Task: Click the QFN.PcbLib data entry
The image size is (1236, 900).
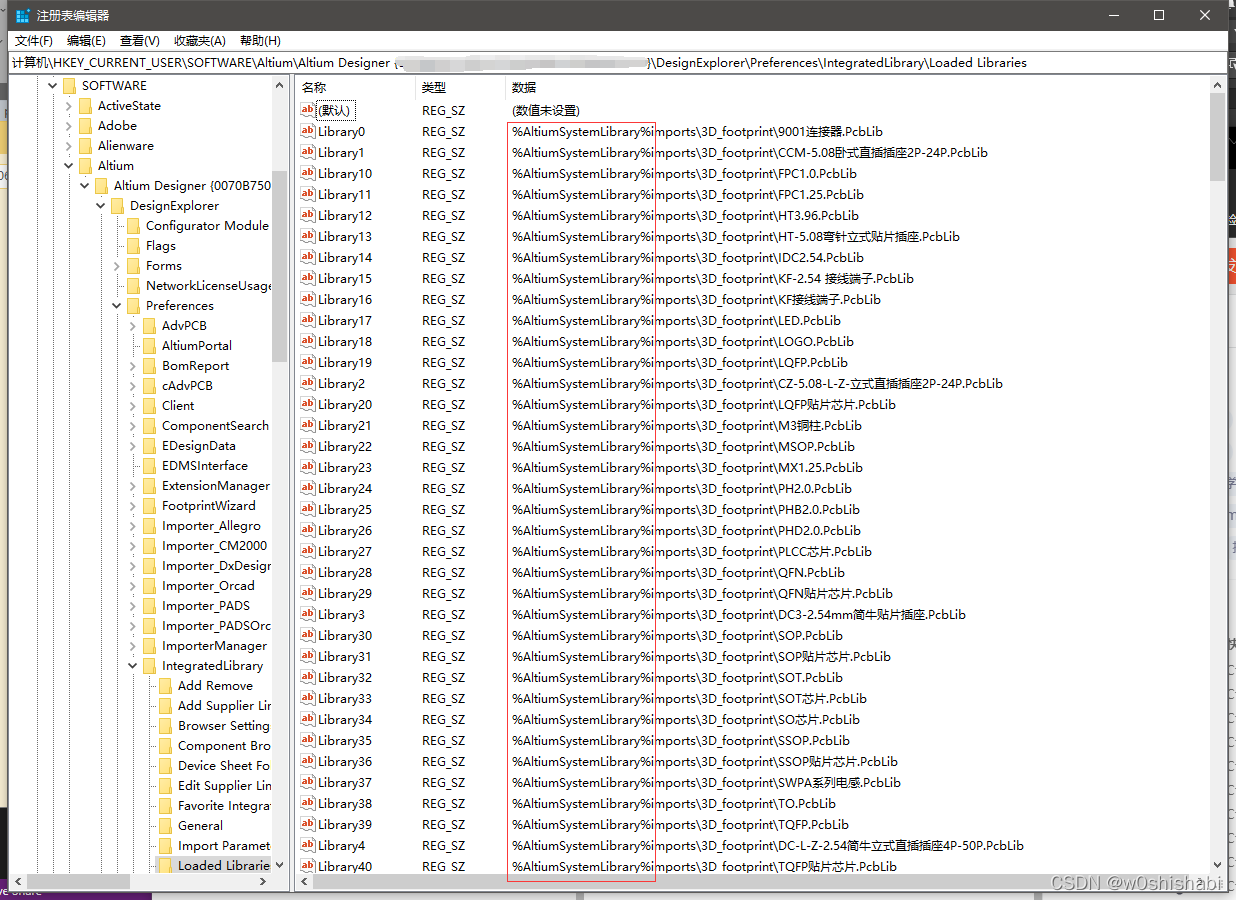Action: pos(679,572)
